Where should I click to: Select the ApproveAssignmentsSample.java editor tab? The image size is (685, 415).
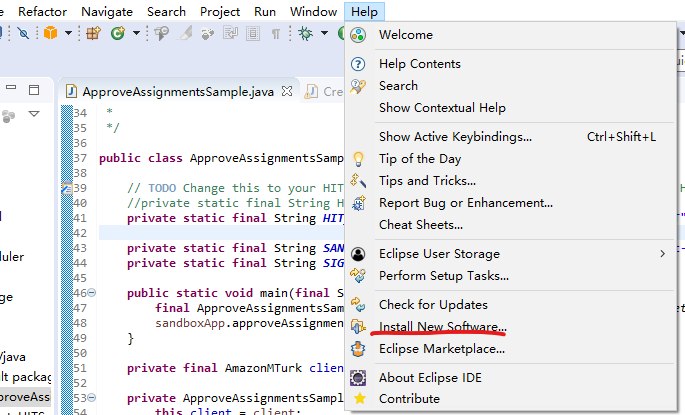point(178,92)
